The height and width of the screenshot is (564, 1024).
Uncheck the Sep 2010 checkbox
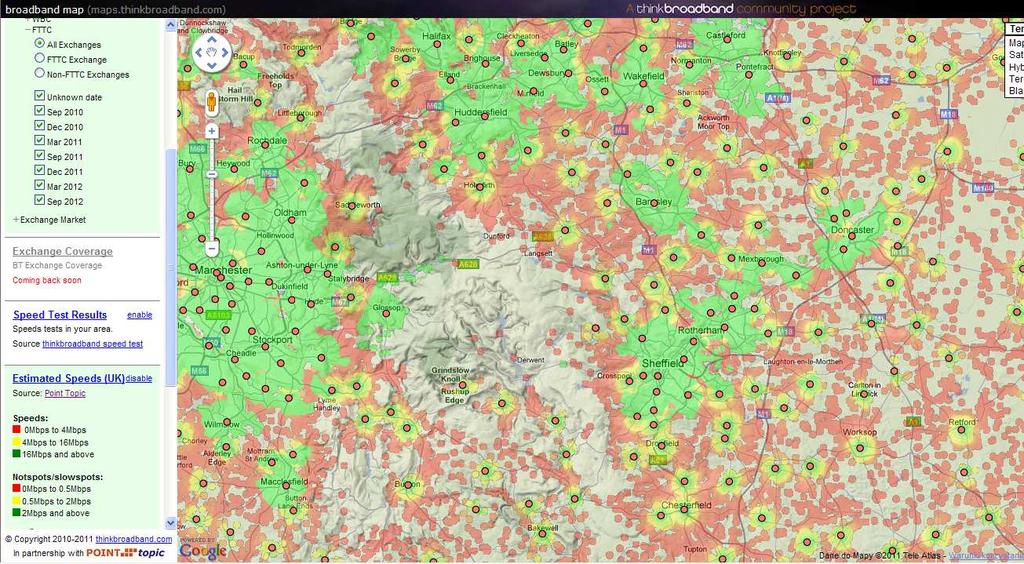coord(40,111)
